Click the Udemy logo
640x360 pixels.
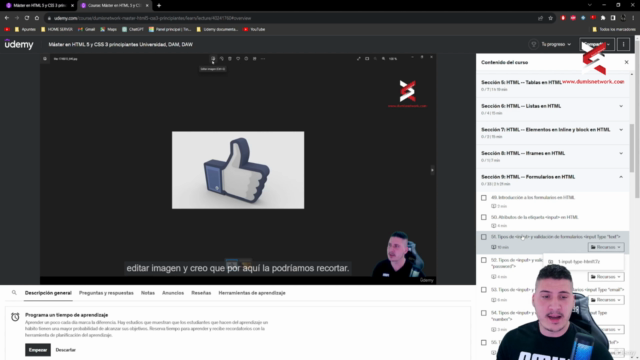click(x=19, y=44)
